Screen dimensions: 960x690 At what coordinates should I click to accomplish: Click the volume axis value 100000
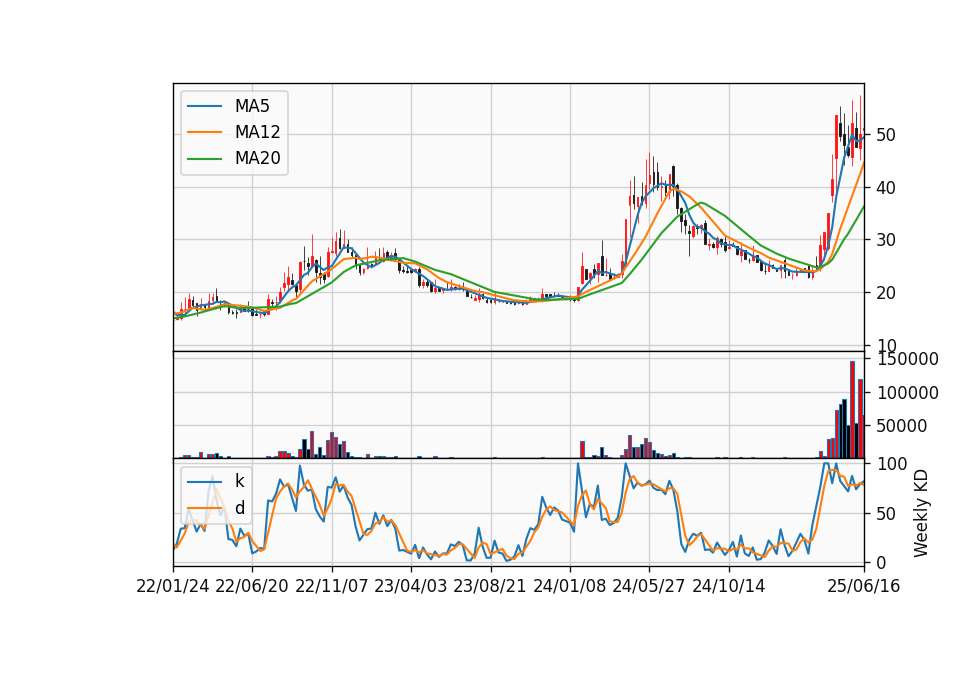click(907, 393)
